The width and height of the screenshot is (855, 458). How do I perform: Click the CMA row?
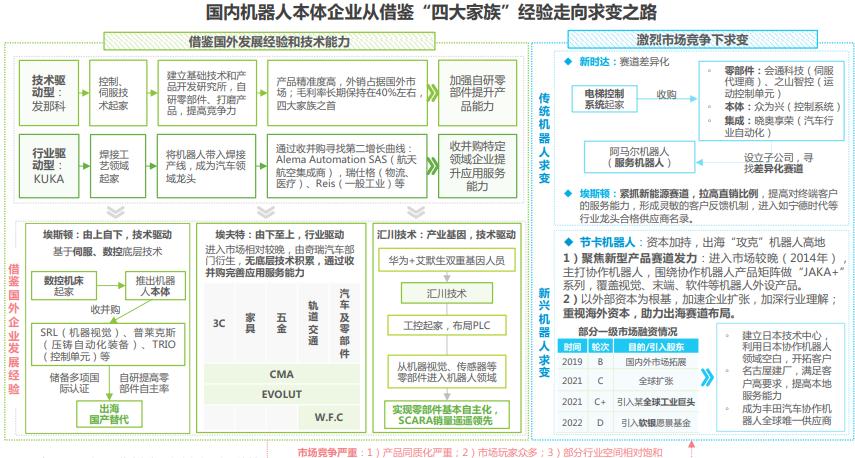click(282, 375)
